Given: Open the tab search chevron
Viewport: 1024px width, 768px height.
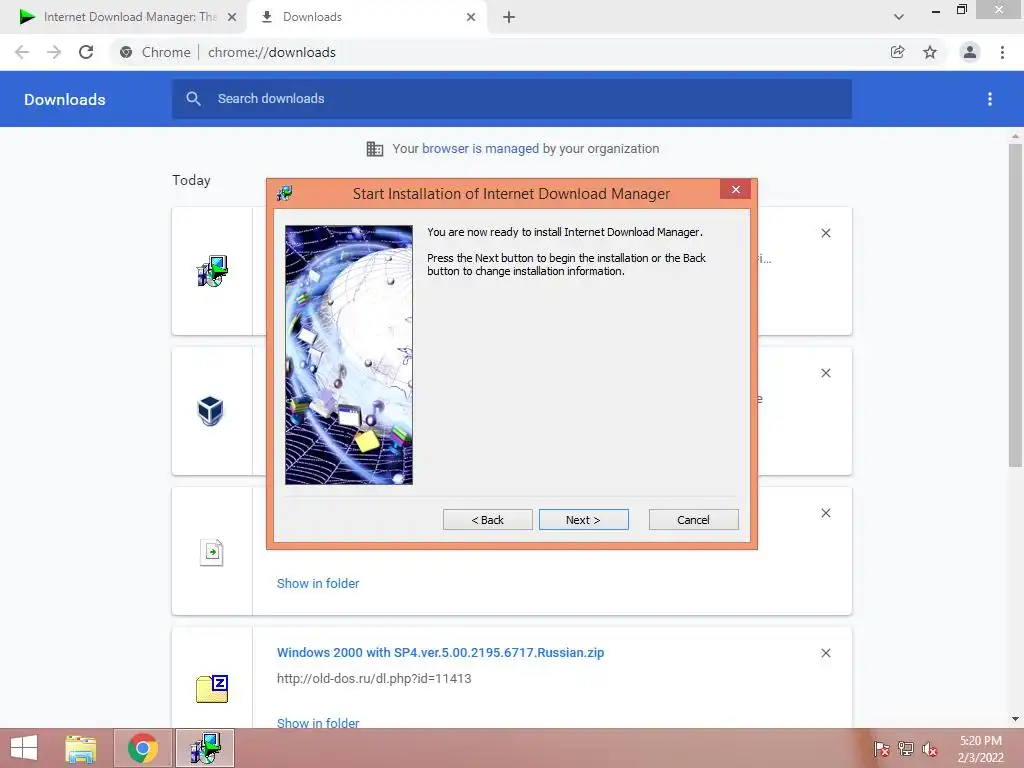Looking at the screenshot, I should click(899, 17).
